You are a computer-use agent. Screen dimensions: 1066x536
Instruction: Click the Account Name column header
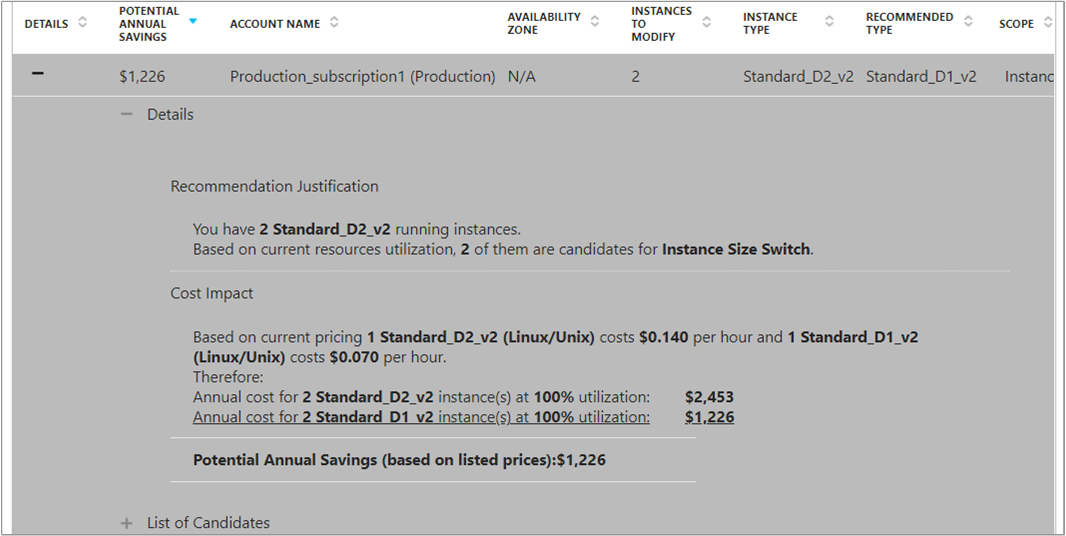pyautogui.click(x=275, y=24)
